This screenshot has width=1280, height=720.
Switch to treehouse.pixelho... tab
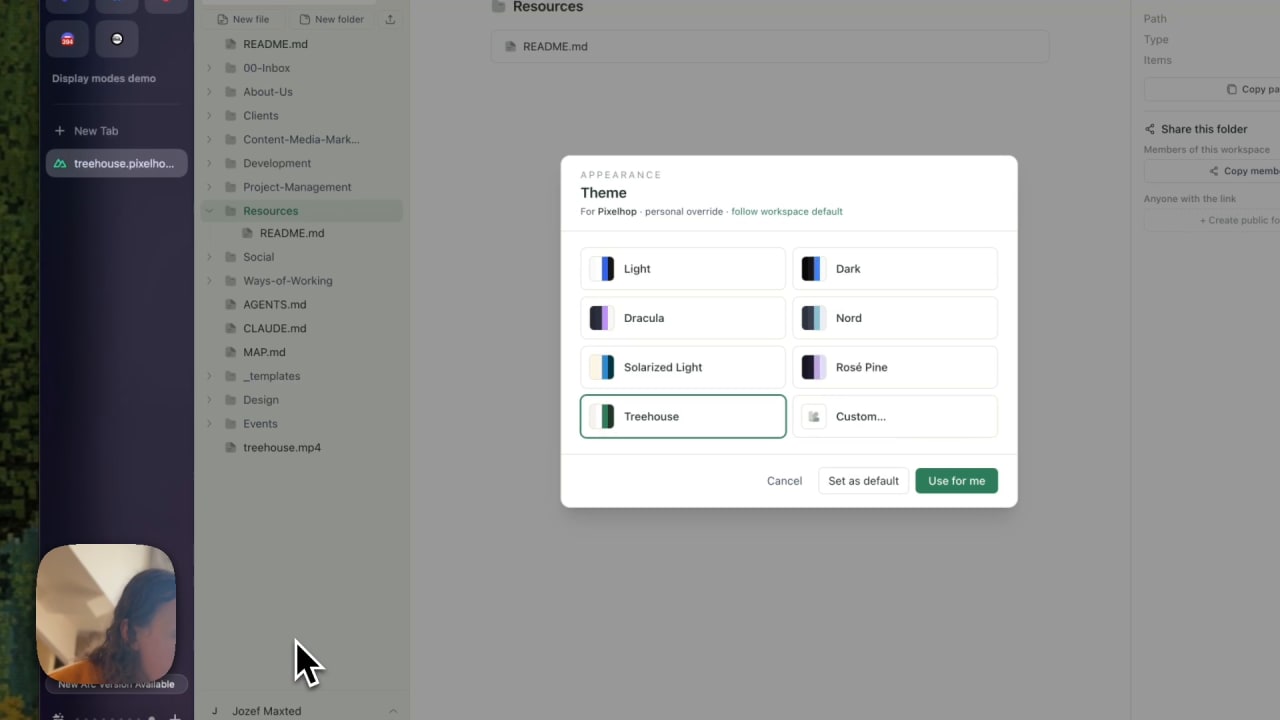pyautogui.click(x=116, y=164)
